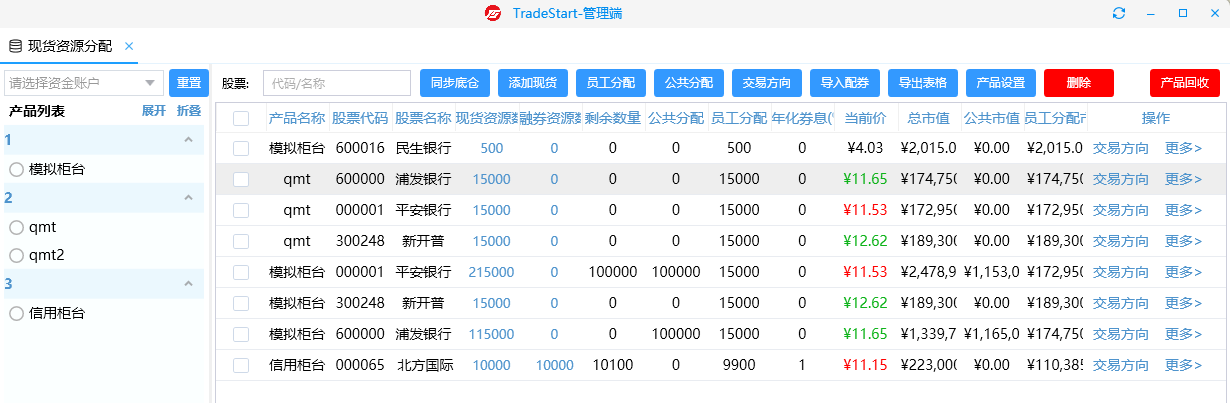The image size is (1230, 403).
Task: Check the 模拟柜台 新开普 row checkbox
Action: coord(241,303)
